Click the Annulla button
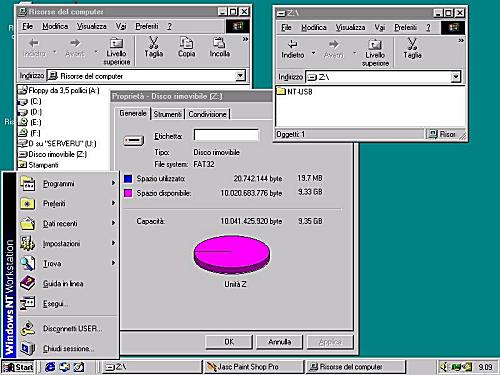 tap(279, 342)
